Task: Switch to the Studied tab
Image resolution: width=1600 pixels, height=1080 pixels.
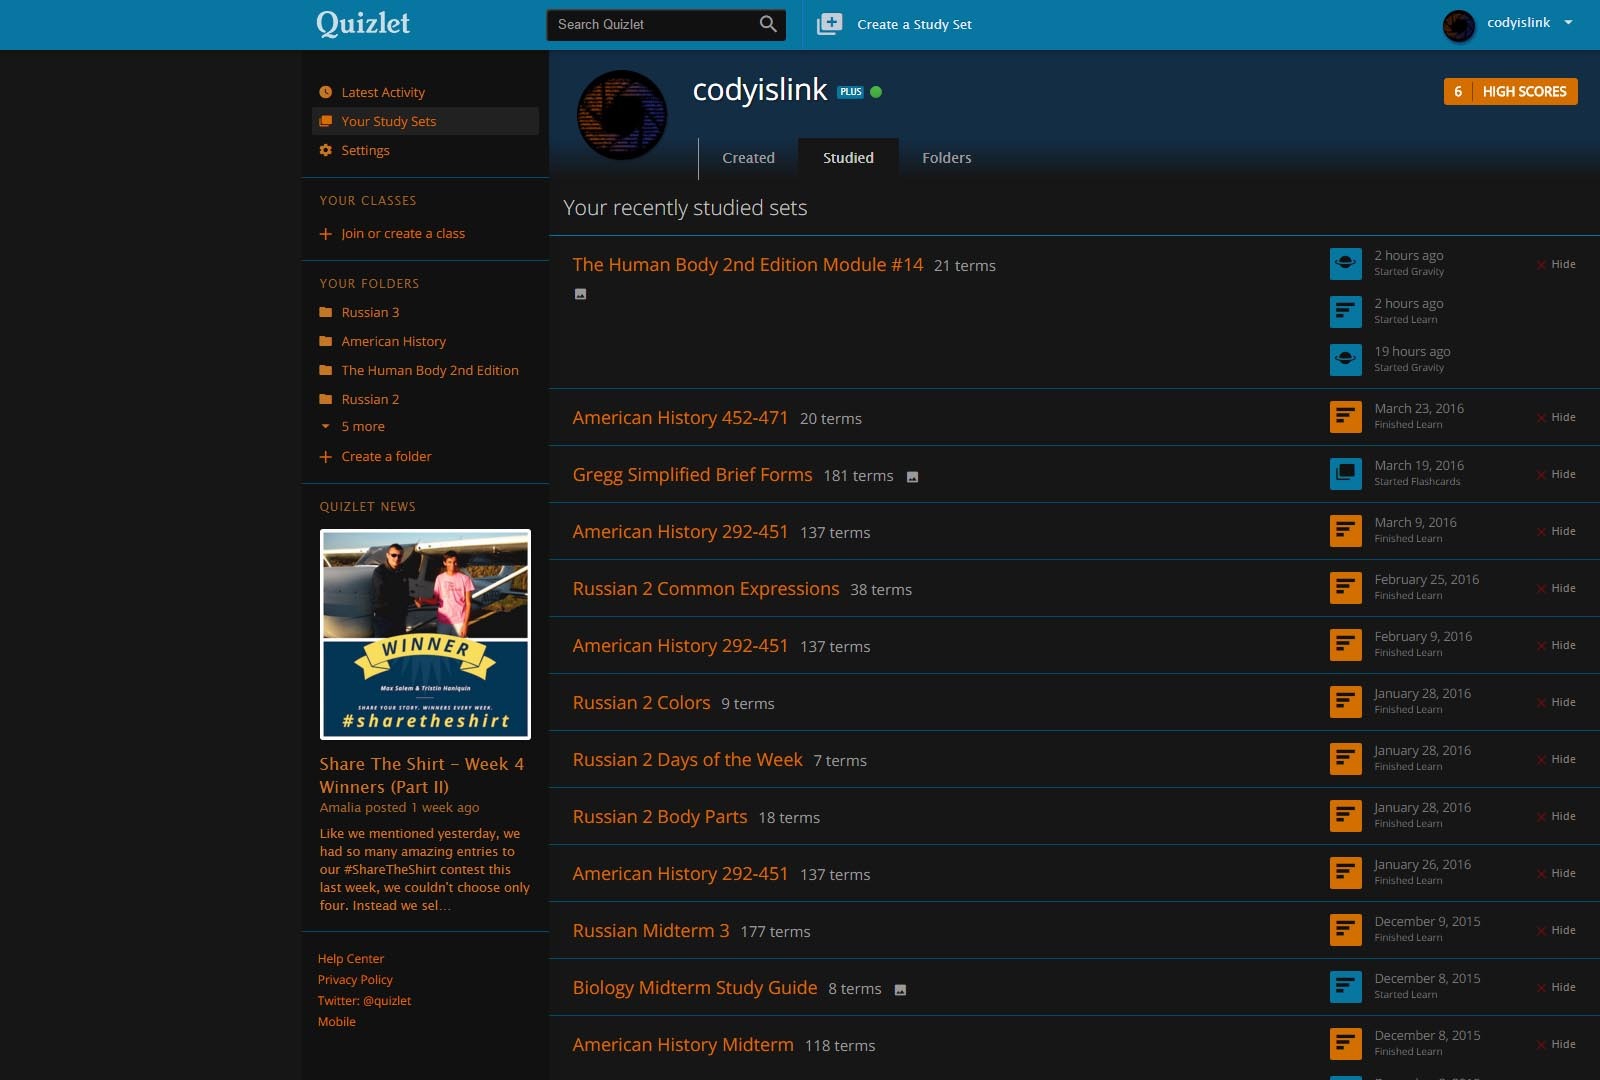Action: point(848,158)
